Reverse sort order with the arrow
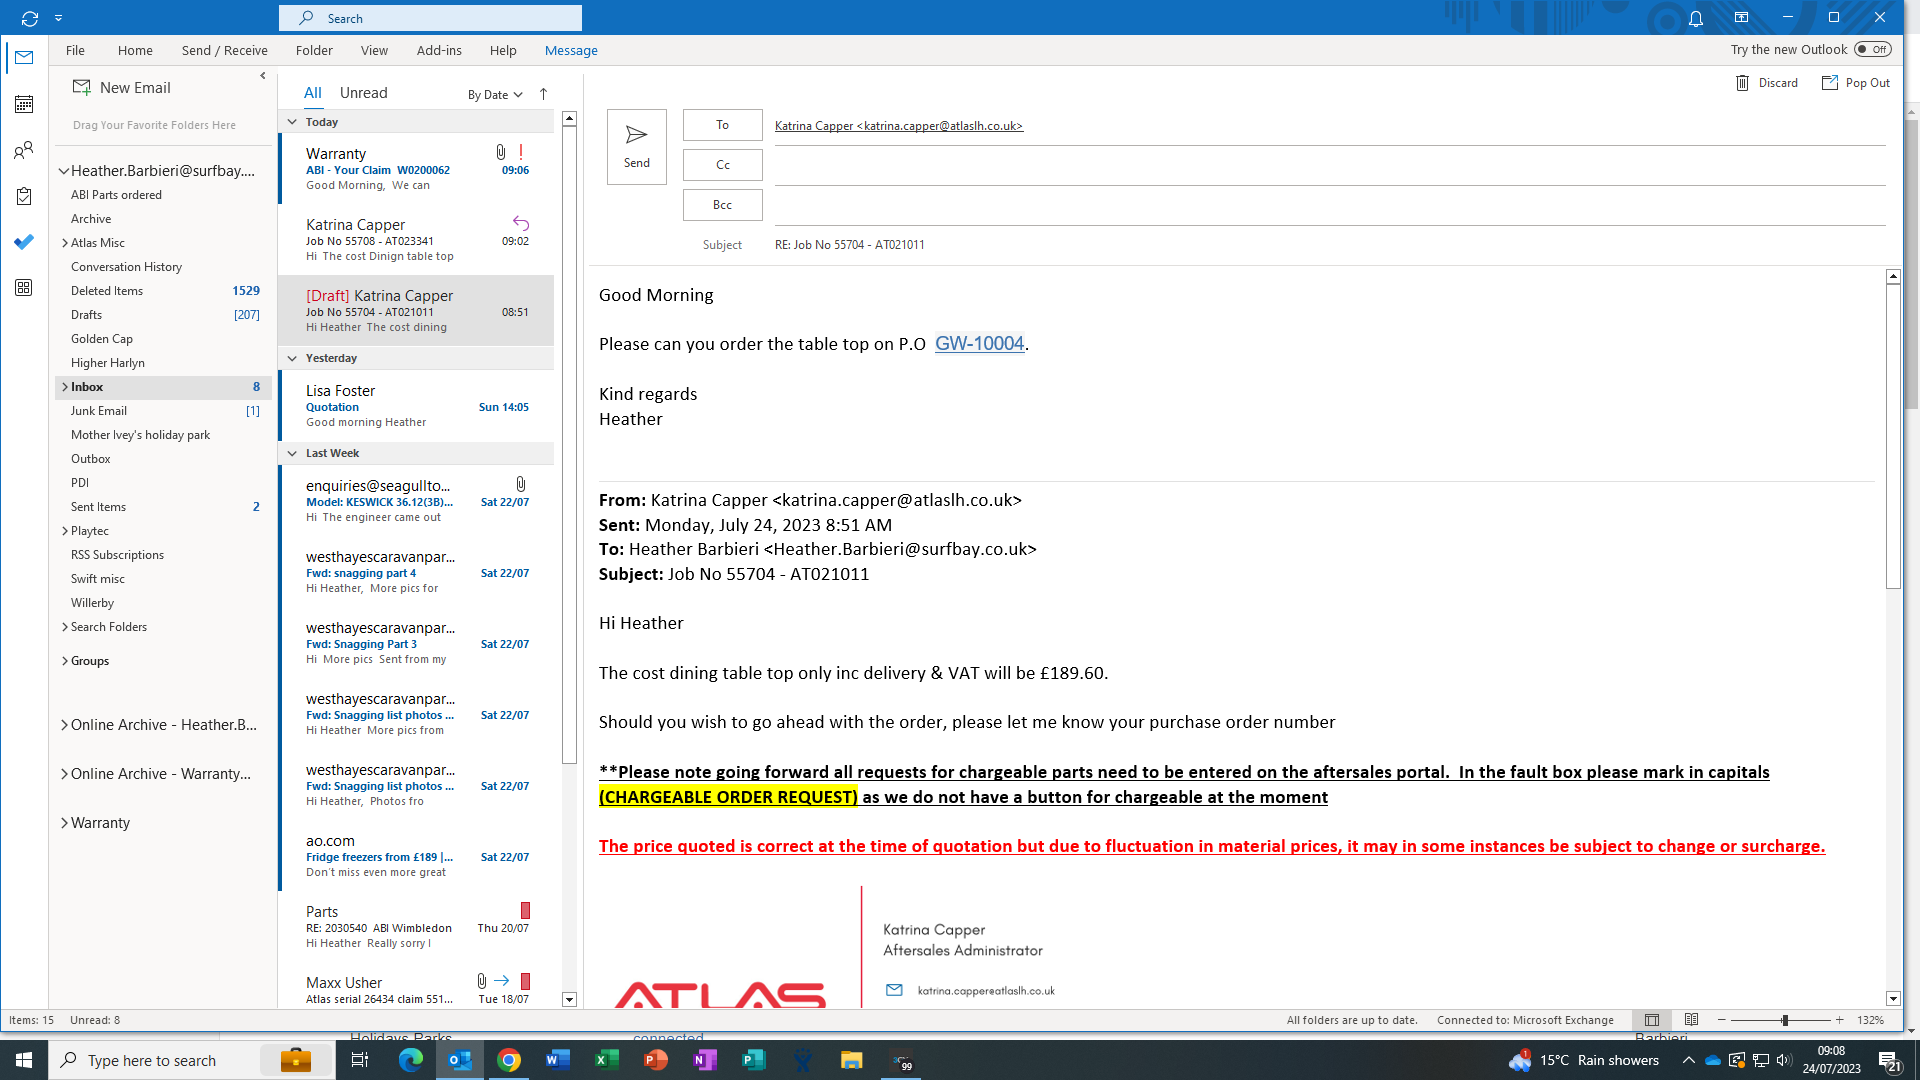This screenshot has width=1920, height=1080. click(x=543, y=94)
